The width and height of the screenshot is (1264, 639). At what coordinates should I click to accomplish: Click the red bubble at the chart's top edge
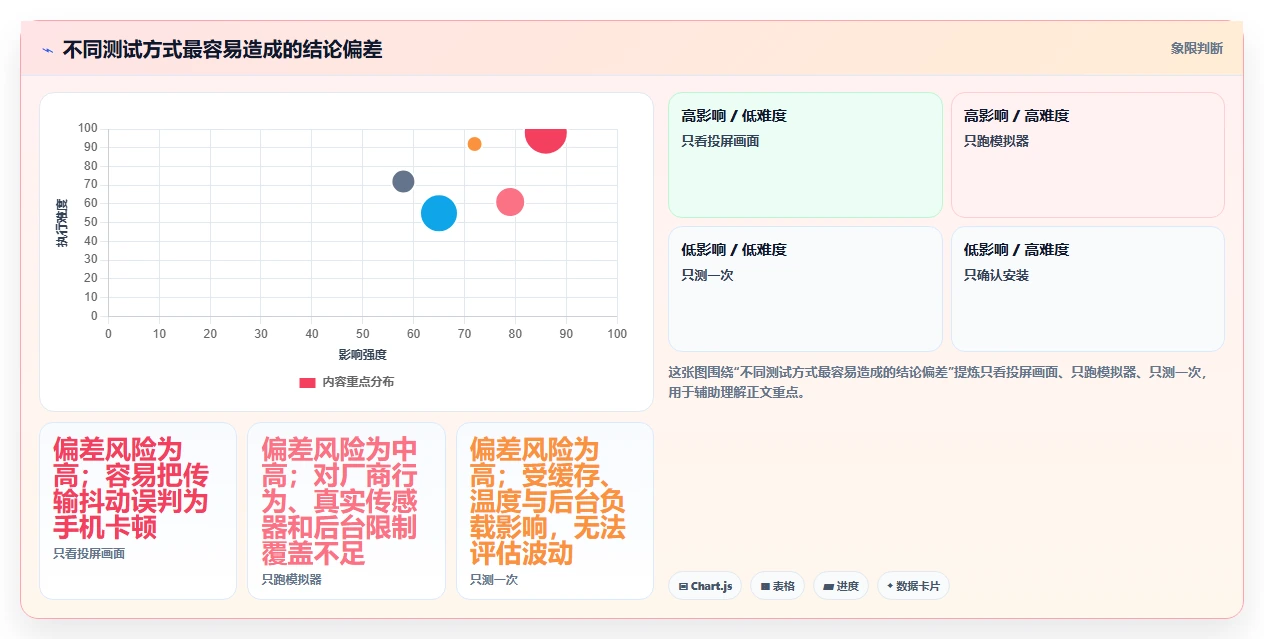[546, 141]
